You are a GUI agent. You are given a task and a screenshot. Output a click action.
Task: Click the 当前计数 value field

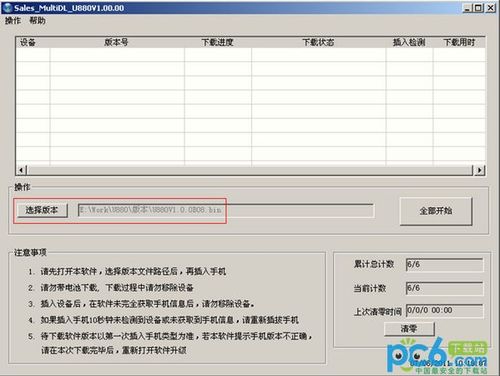[x=444, y=288]
